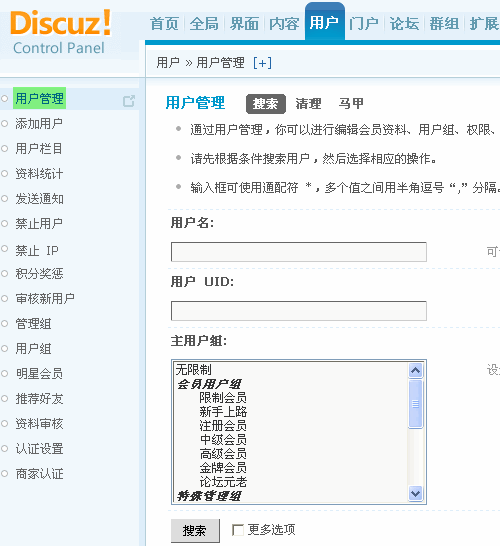
Task: Click the bullet beside 添加用户
Action: coord(5,124)
